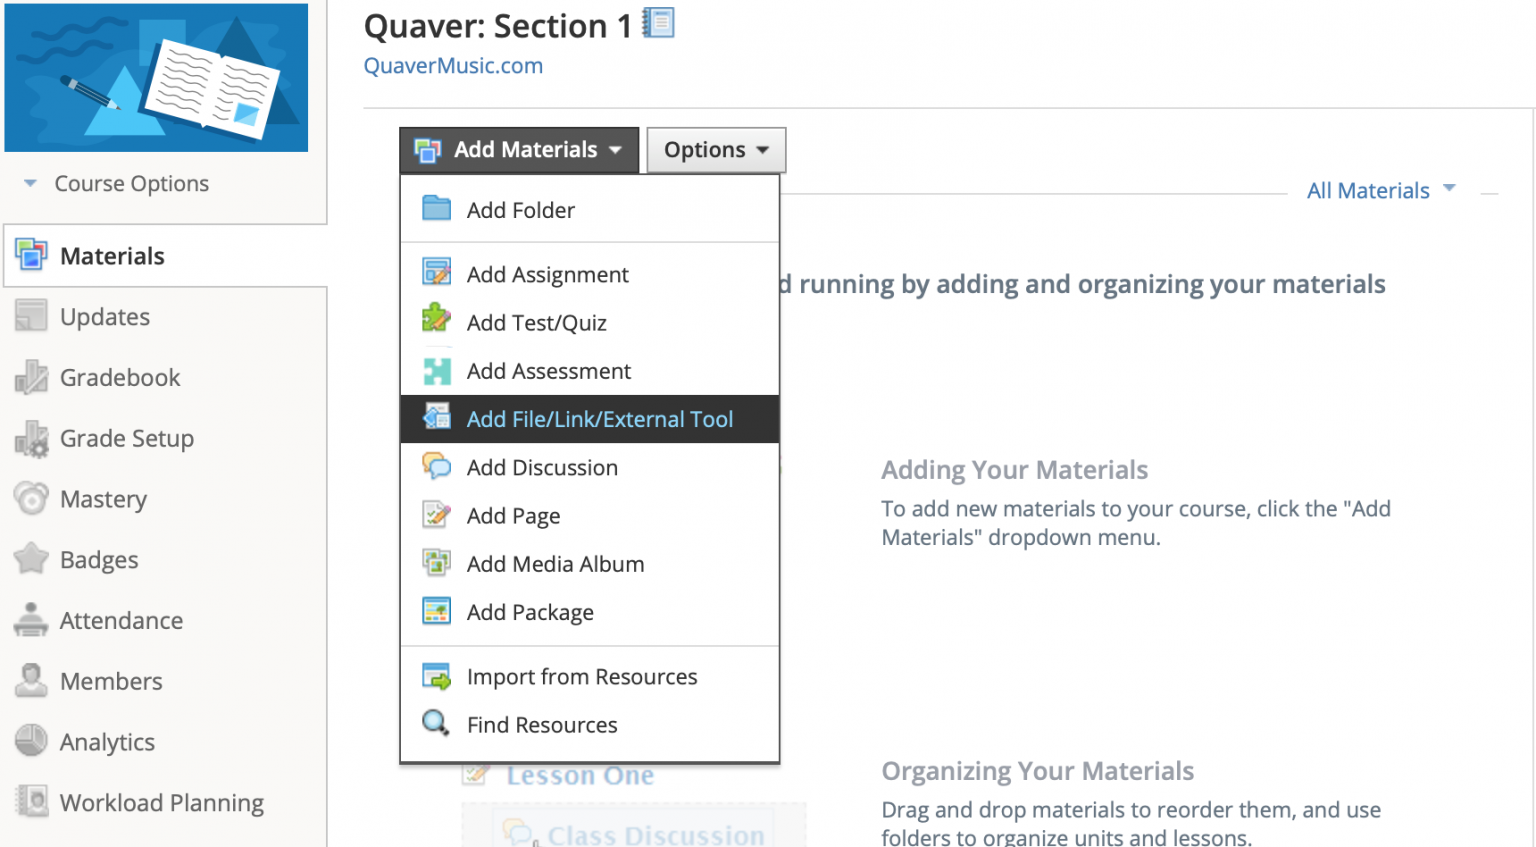Screen dimensions: 1536x847
Task: Select Import from Resources
Action: (x=581, y=677)
